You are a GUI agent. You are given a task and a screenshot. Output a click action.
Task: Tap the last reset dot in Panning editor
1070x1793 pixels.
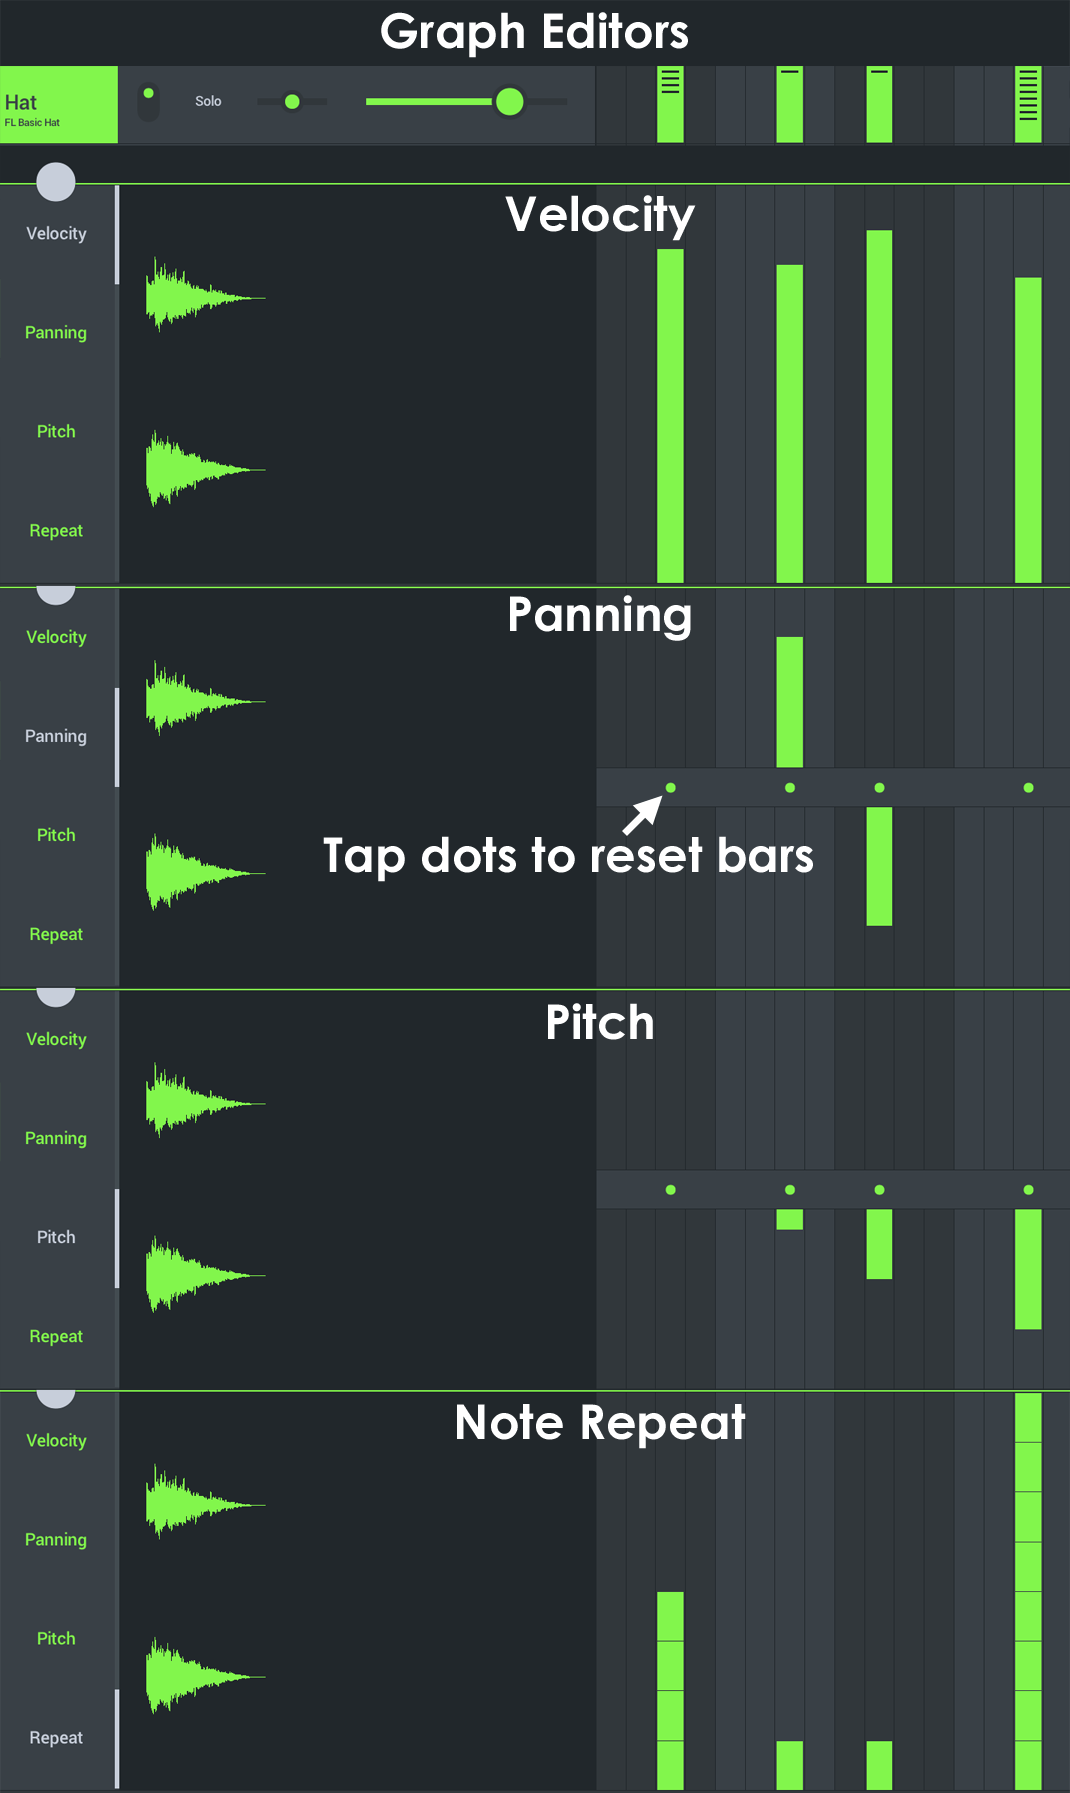click(x=1028, y=788)
